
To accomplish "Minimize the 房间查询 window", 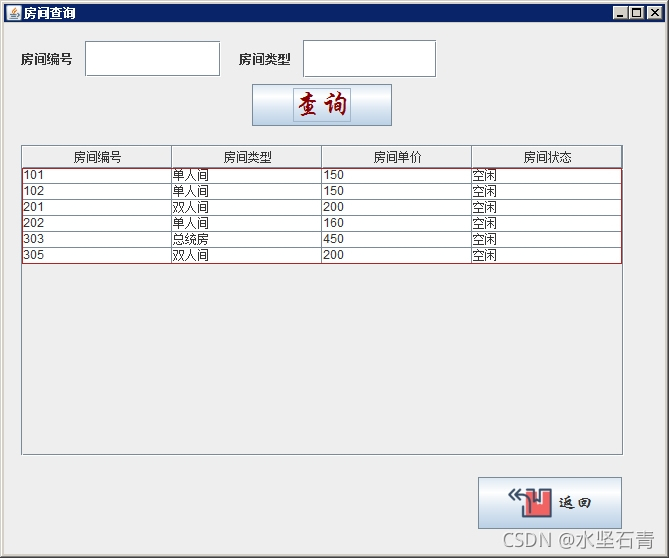I will (x=620, y=13).
